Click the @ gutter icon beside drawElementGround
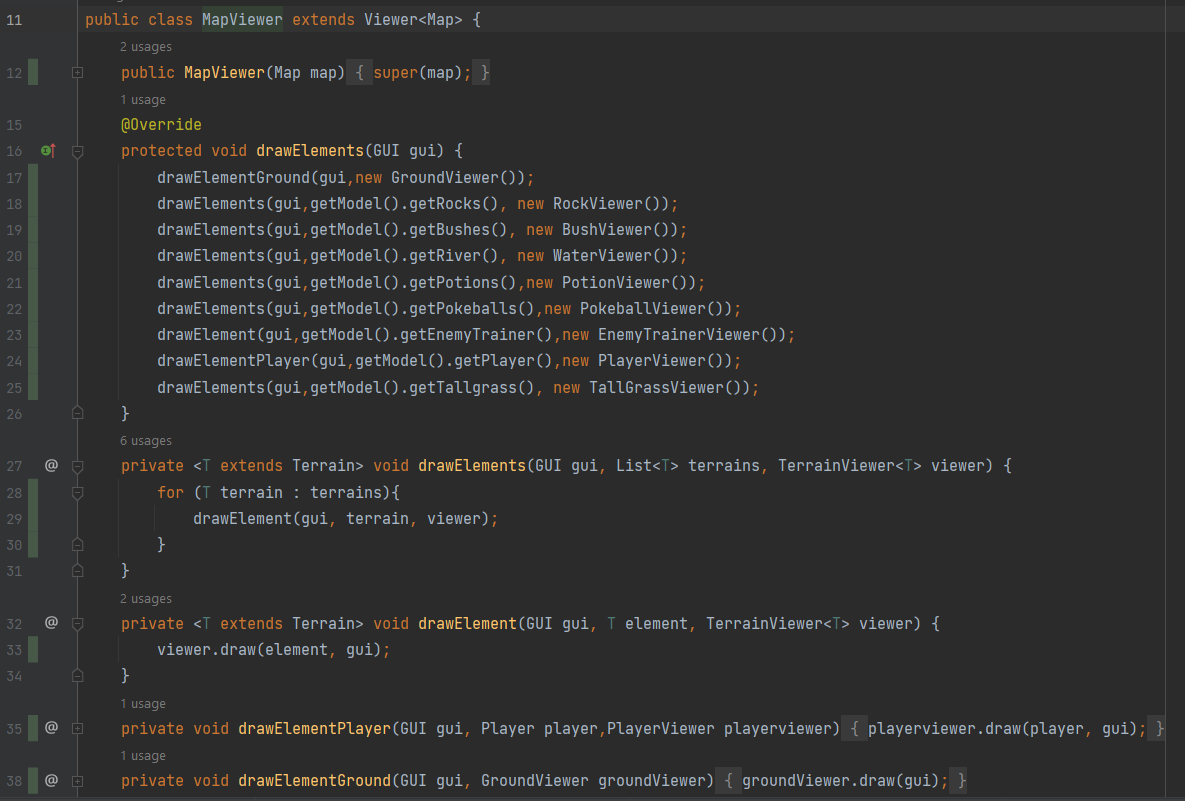 tap(51, 780)
